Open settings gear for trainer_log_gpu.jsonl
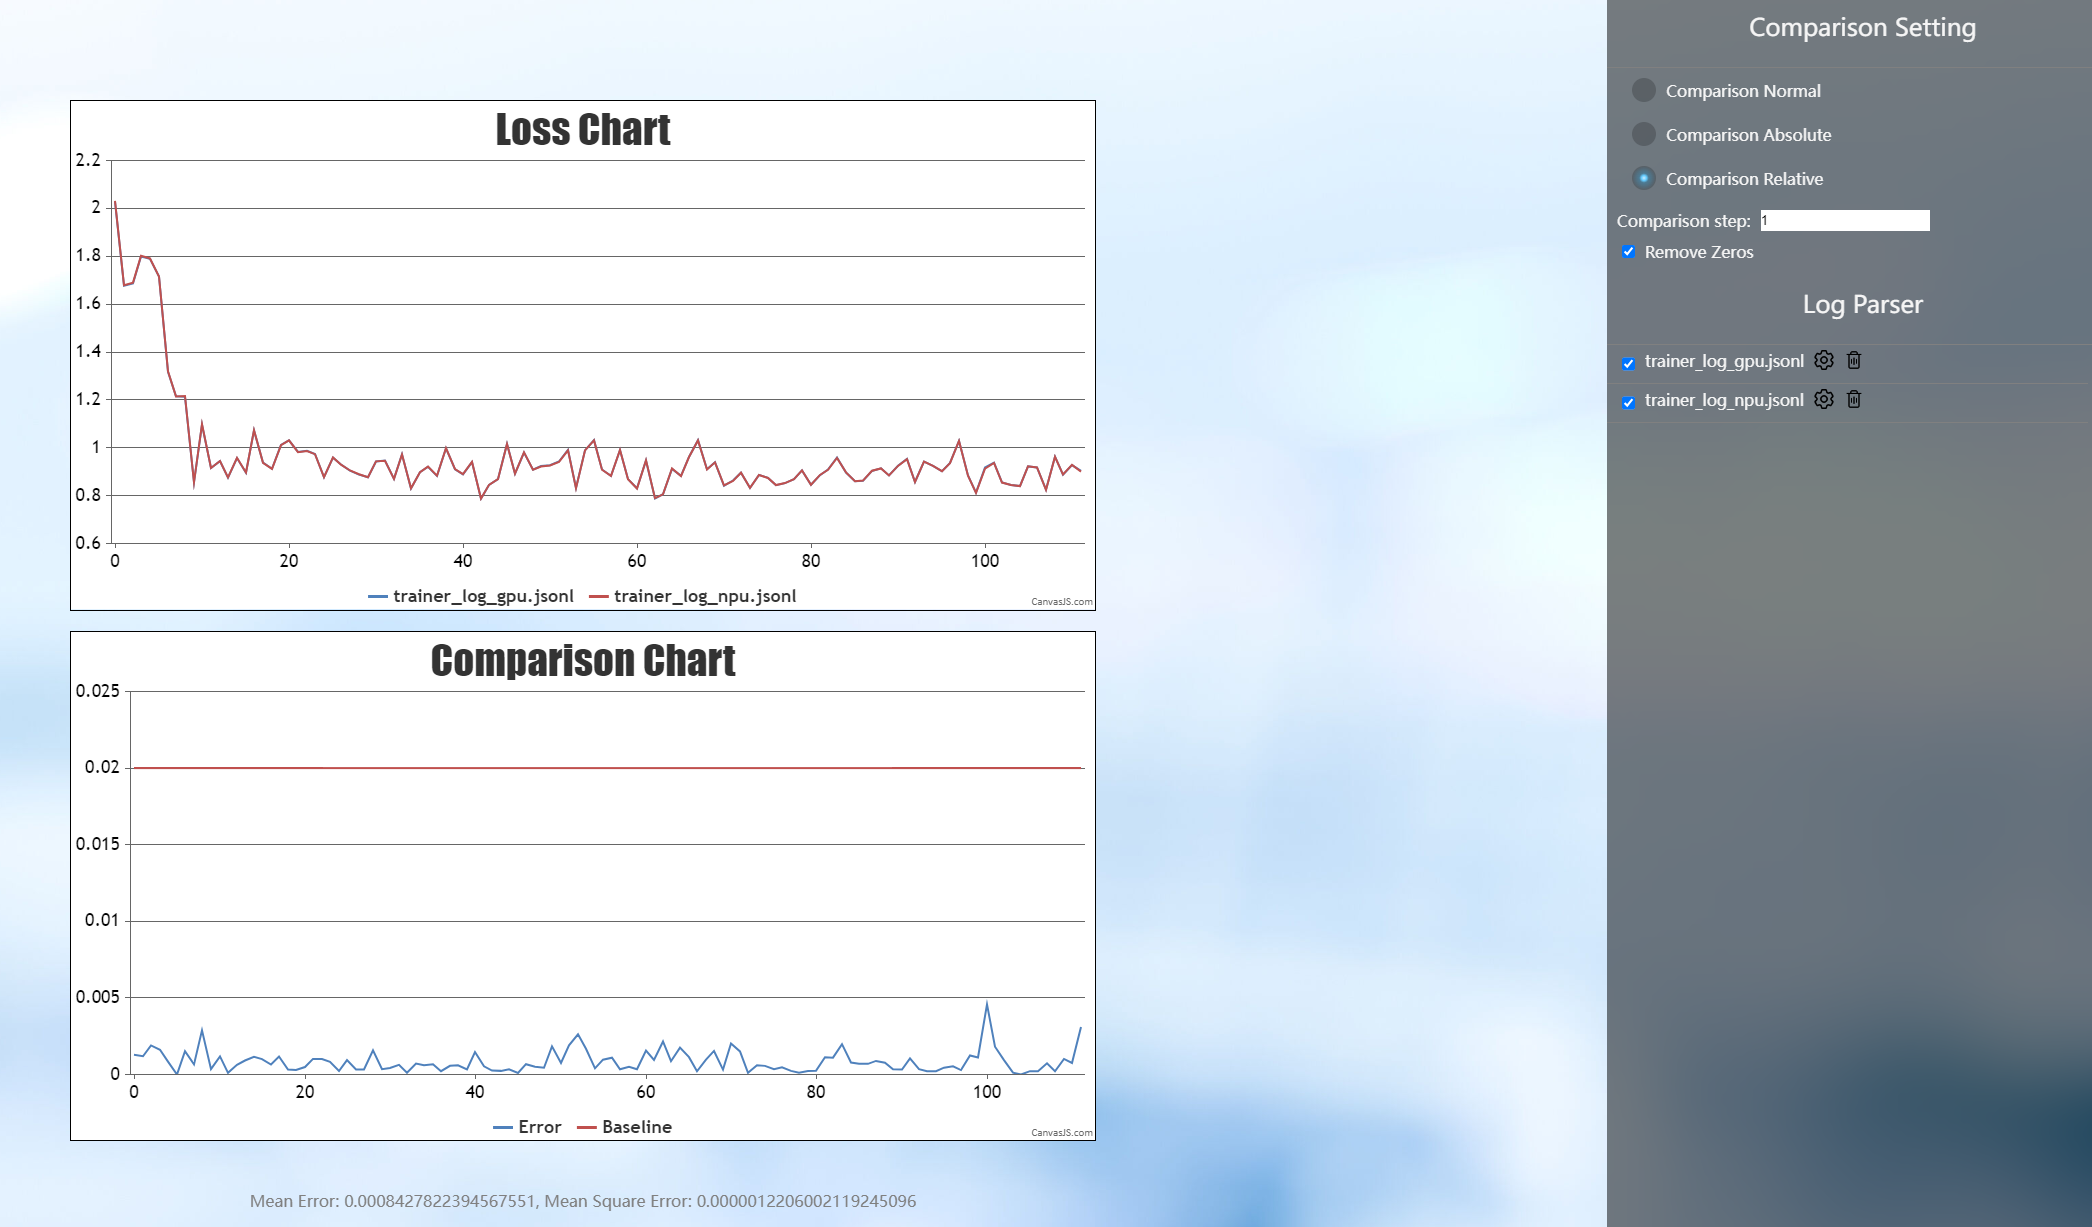The height and width of the screenshot is (1227, 2092). pos(1824,360)
